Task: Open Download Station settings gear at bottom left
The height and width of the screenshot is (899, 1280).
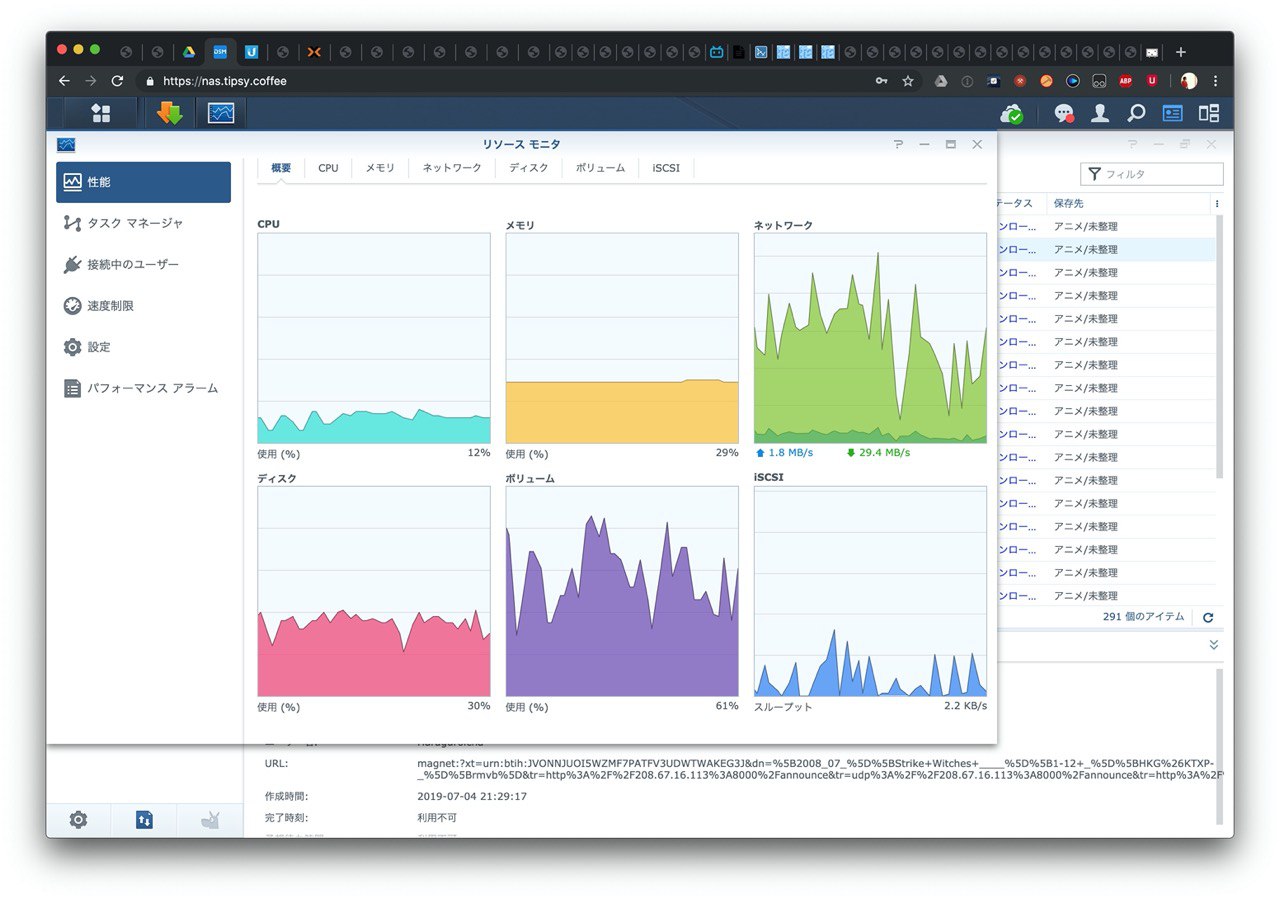Action: click(x=78, y=820)
